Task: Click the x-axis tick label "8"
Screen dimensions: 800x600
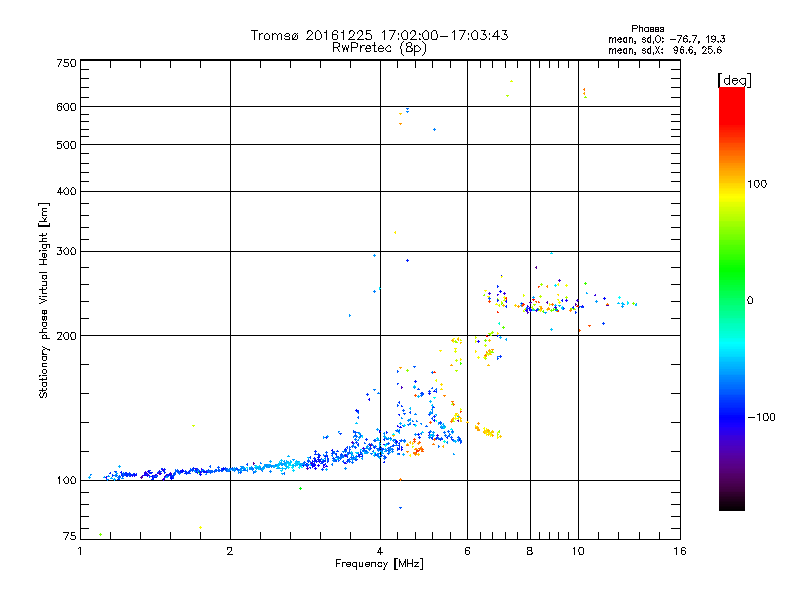Action: pyautogui.click(x=530, y=551)
